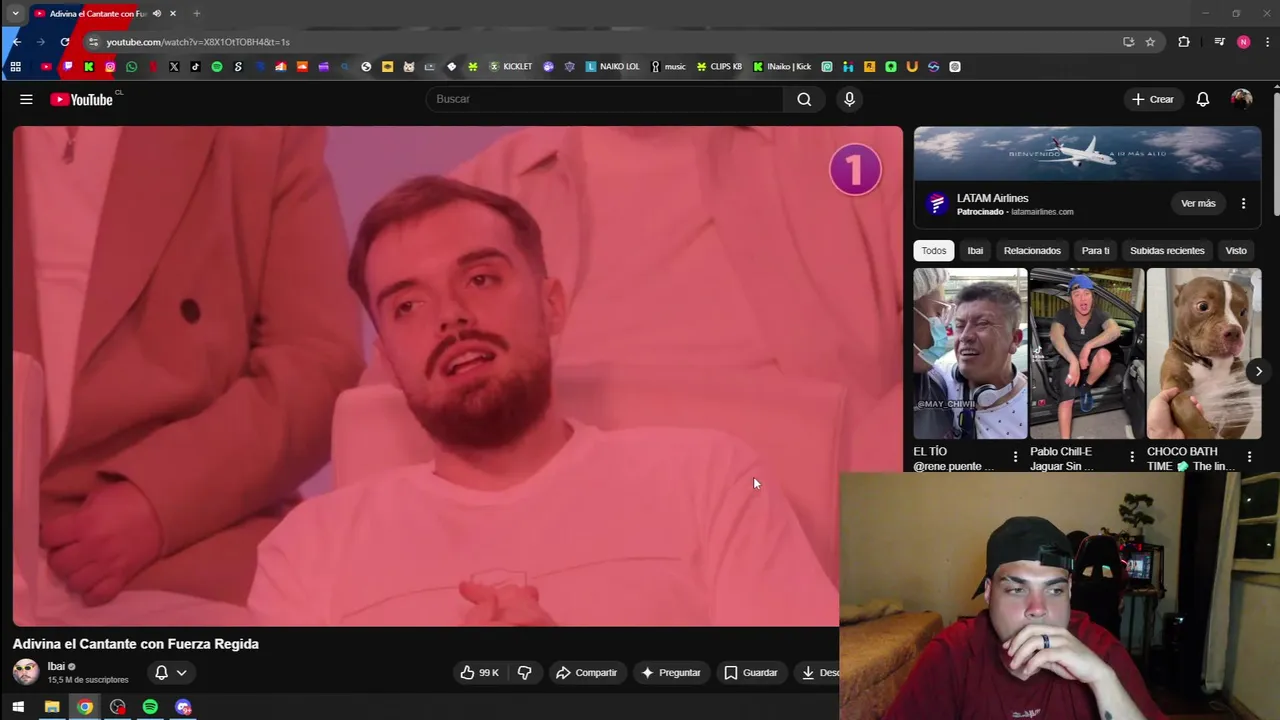Expand notification options next to bell
1280x720 pixels.
[181, 673]
